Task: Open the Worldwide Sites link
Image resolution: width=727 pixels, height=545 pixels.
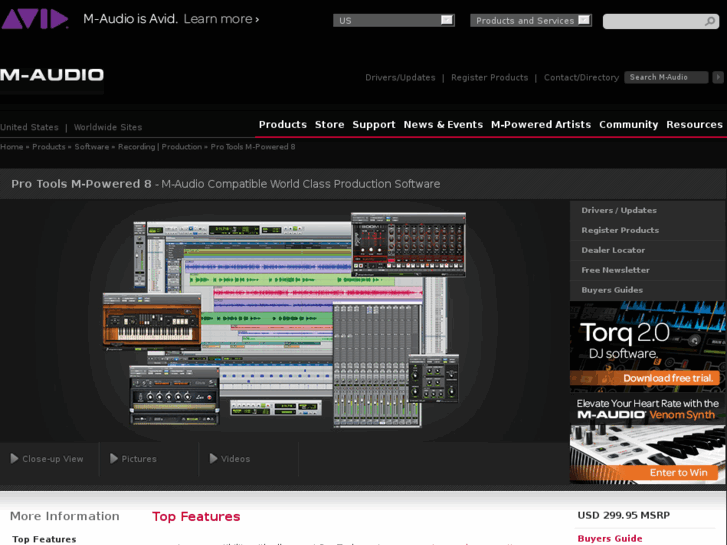Action: coord(108,127)
